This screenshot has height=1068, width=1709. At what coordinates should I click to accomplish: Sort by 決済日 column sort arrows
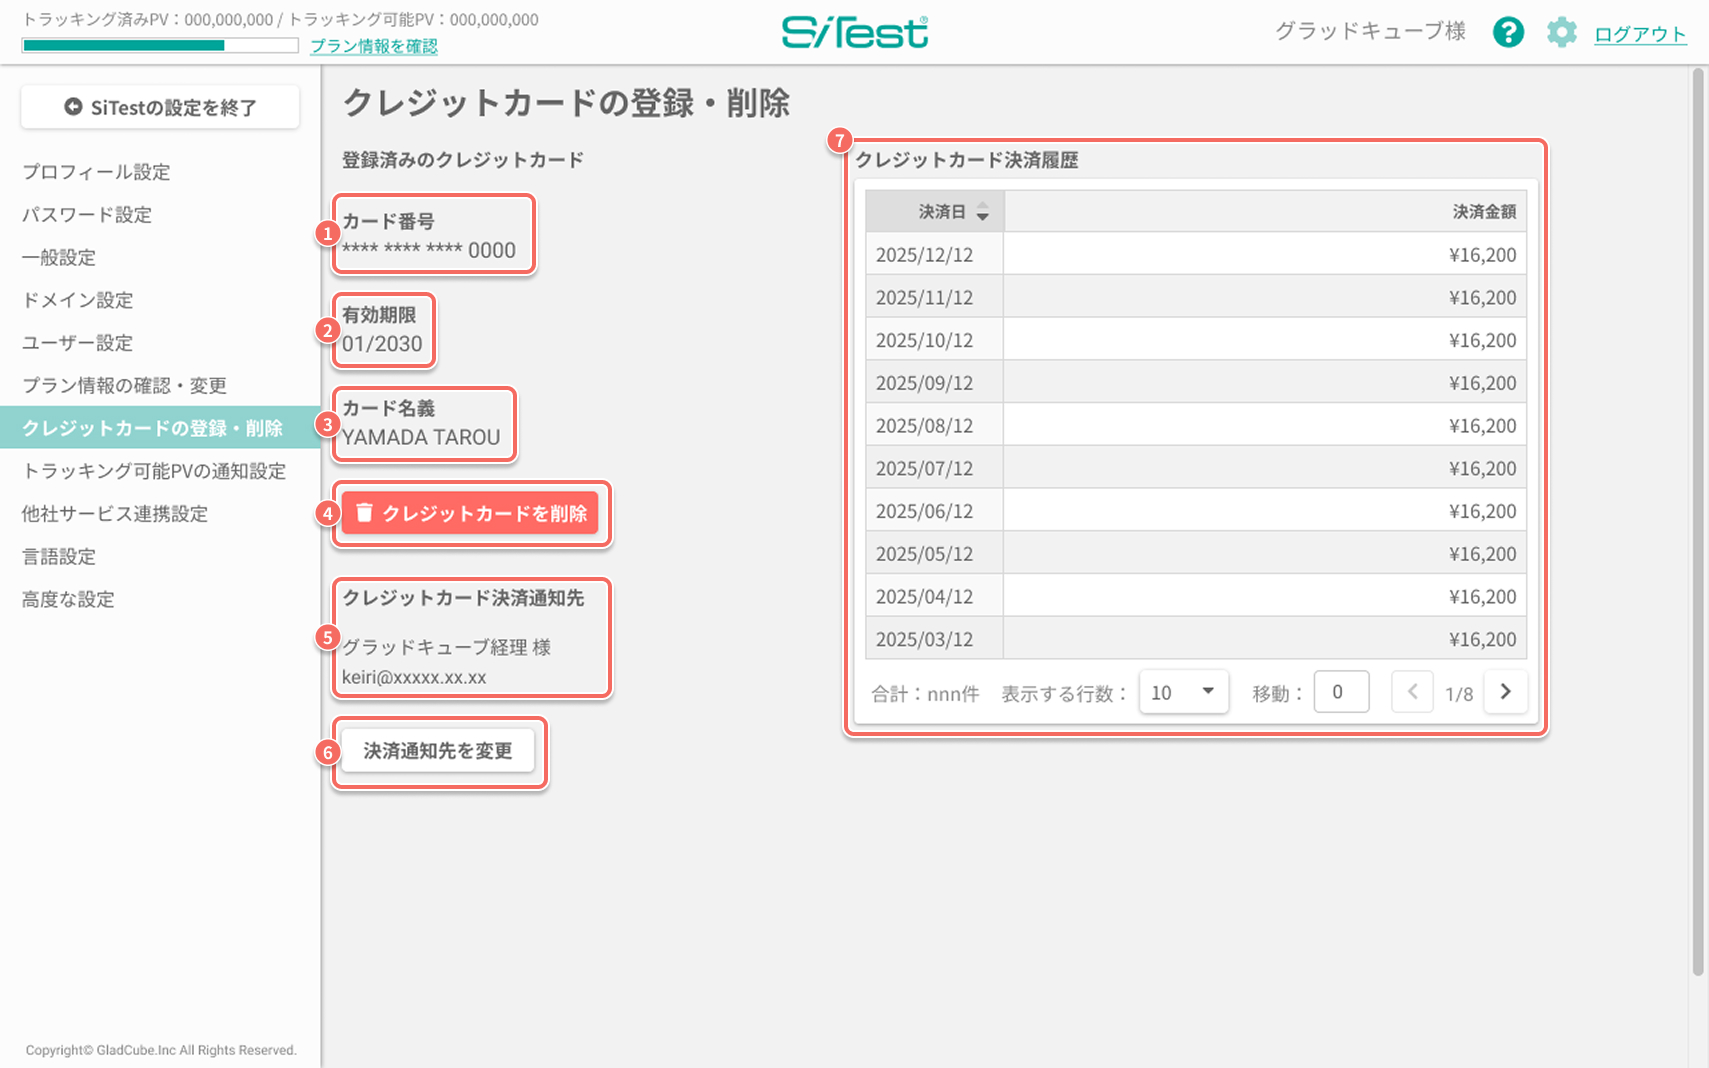(982, 212)
